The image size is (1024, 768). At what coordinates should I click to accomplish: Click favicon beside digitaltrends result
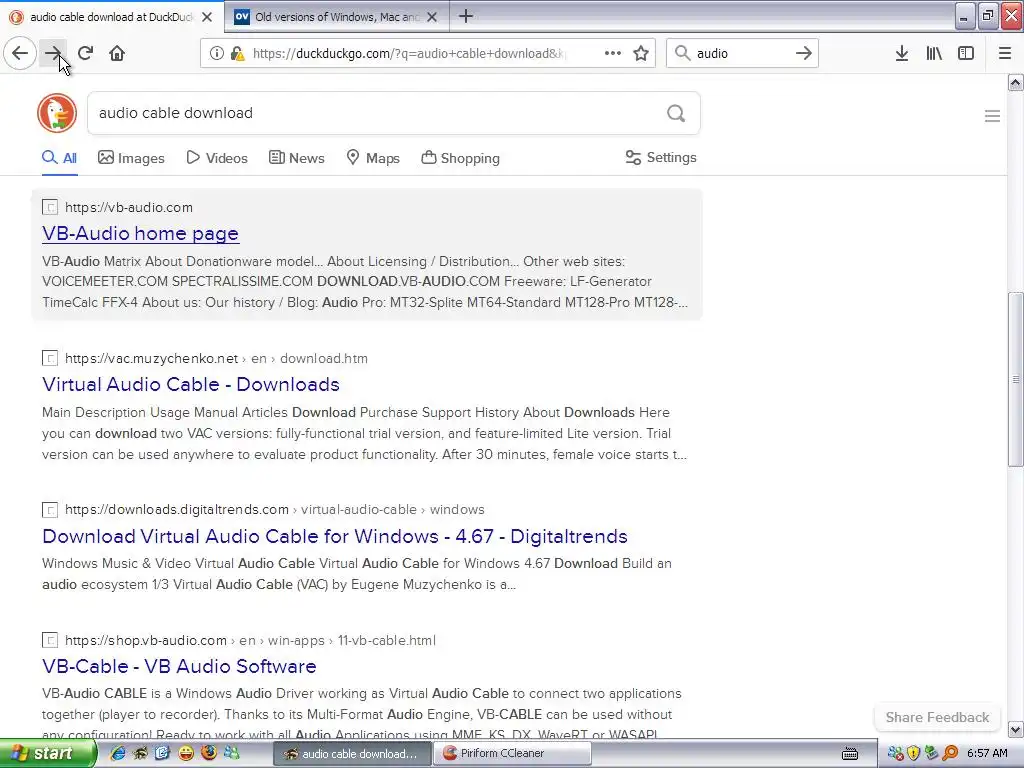(x=50, y=509)
